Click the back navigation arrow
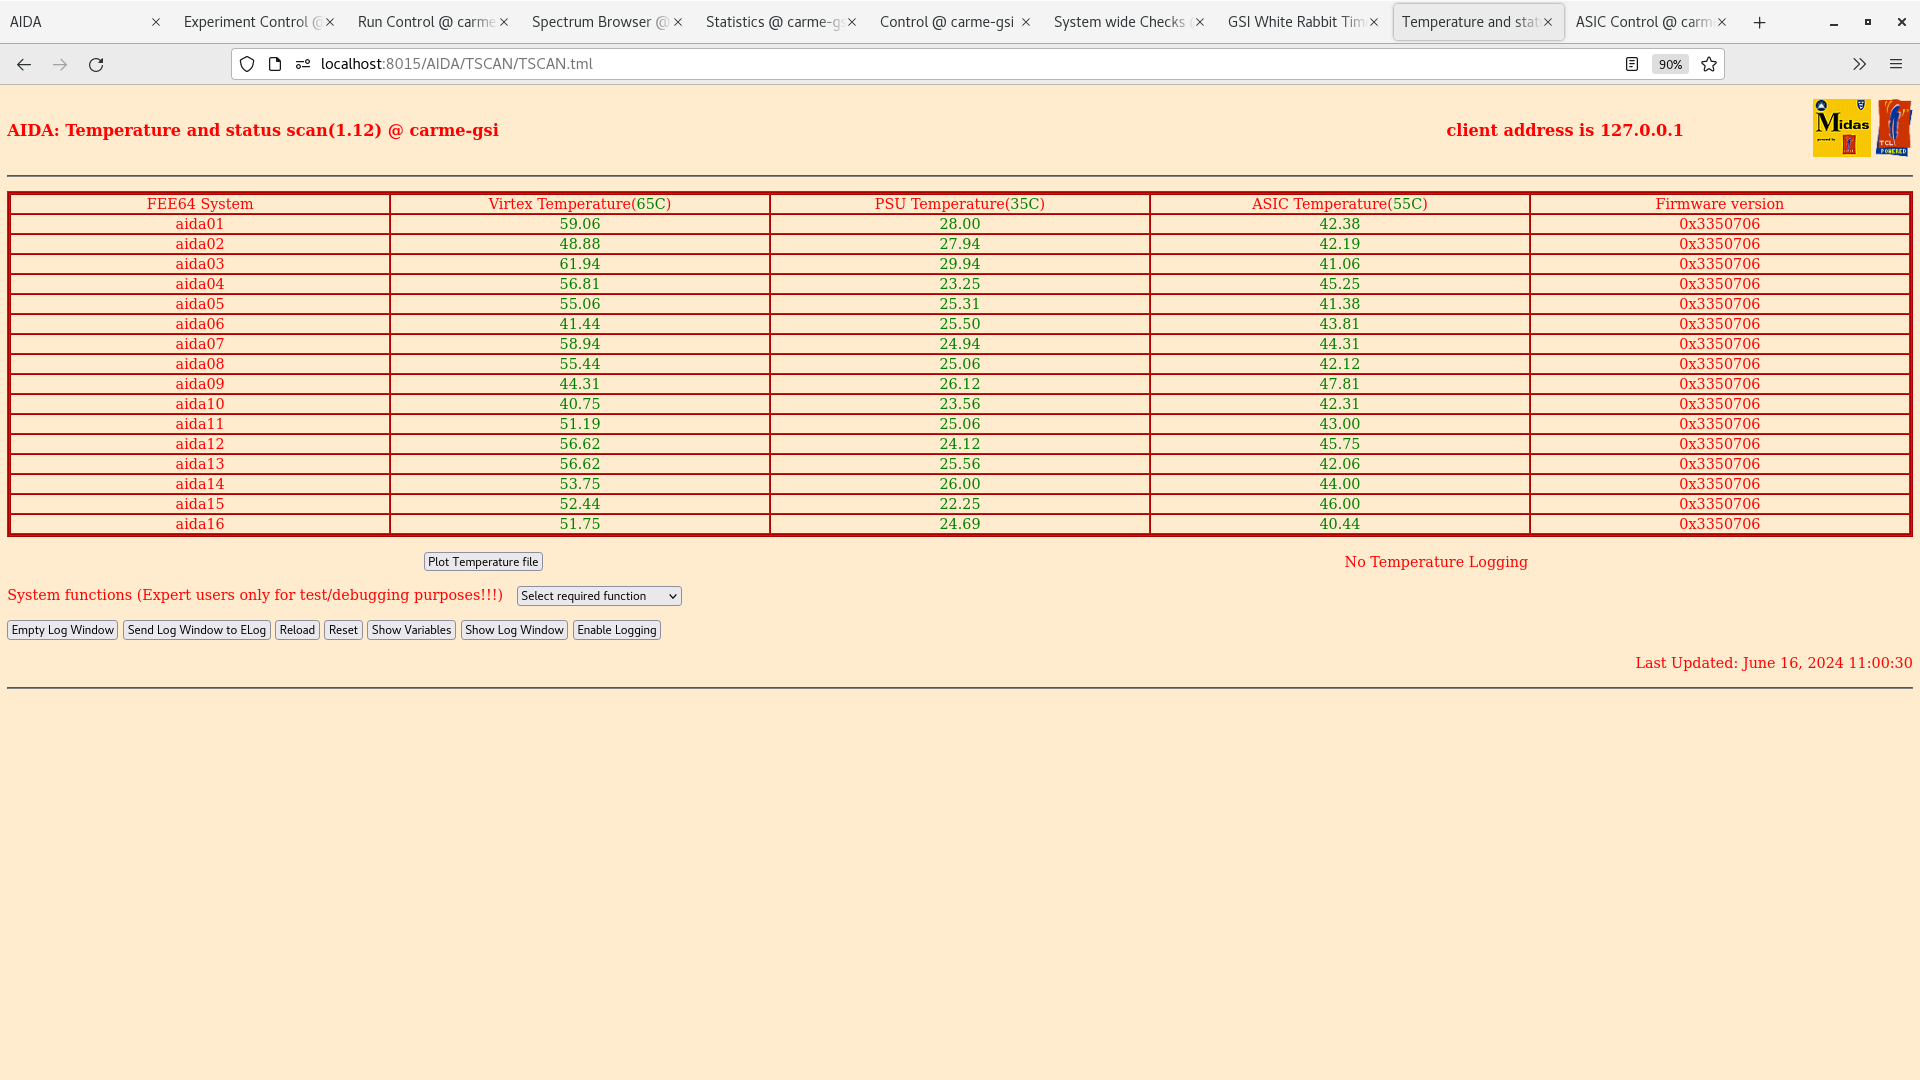This screenshot has height=1080, width=1920. [x=24, y=63]
